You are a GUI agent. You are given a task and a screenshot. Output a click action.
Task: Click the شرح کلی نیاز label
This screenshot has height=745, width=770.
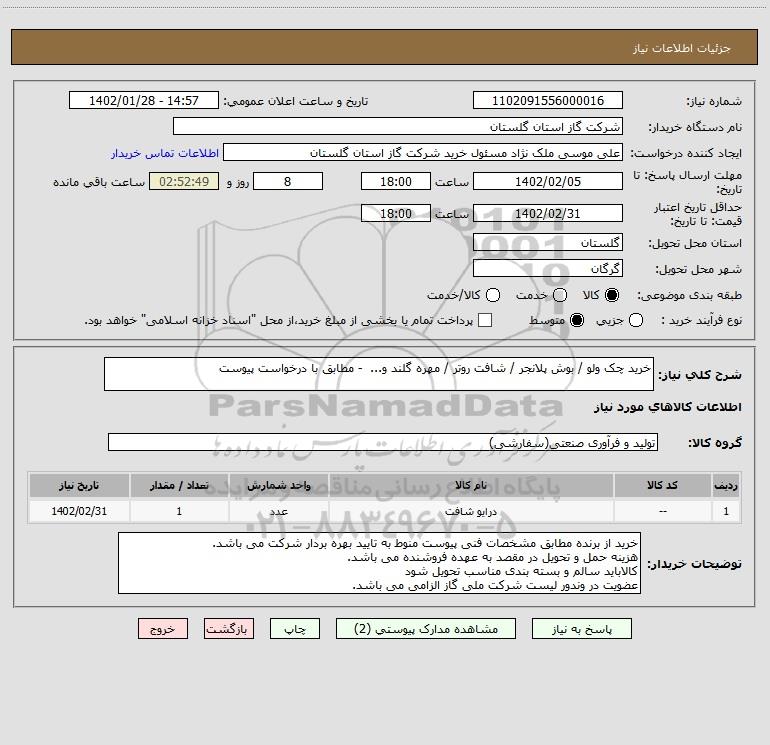(700, 375)
